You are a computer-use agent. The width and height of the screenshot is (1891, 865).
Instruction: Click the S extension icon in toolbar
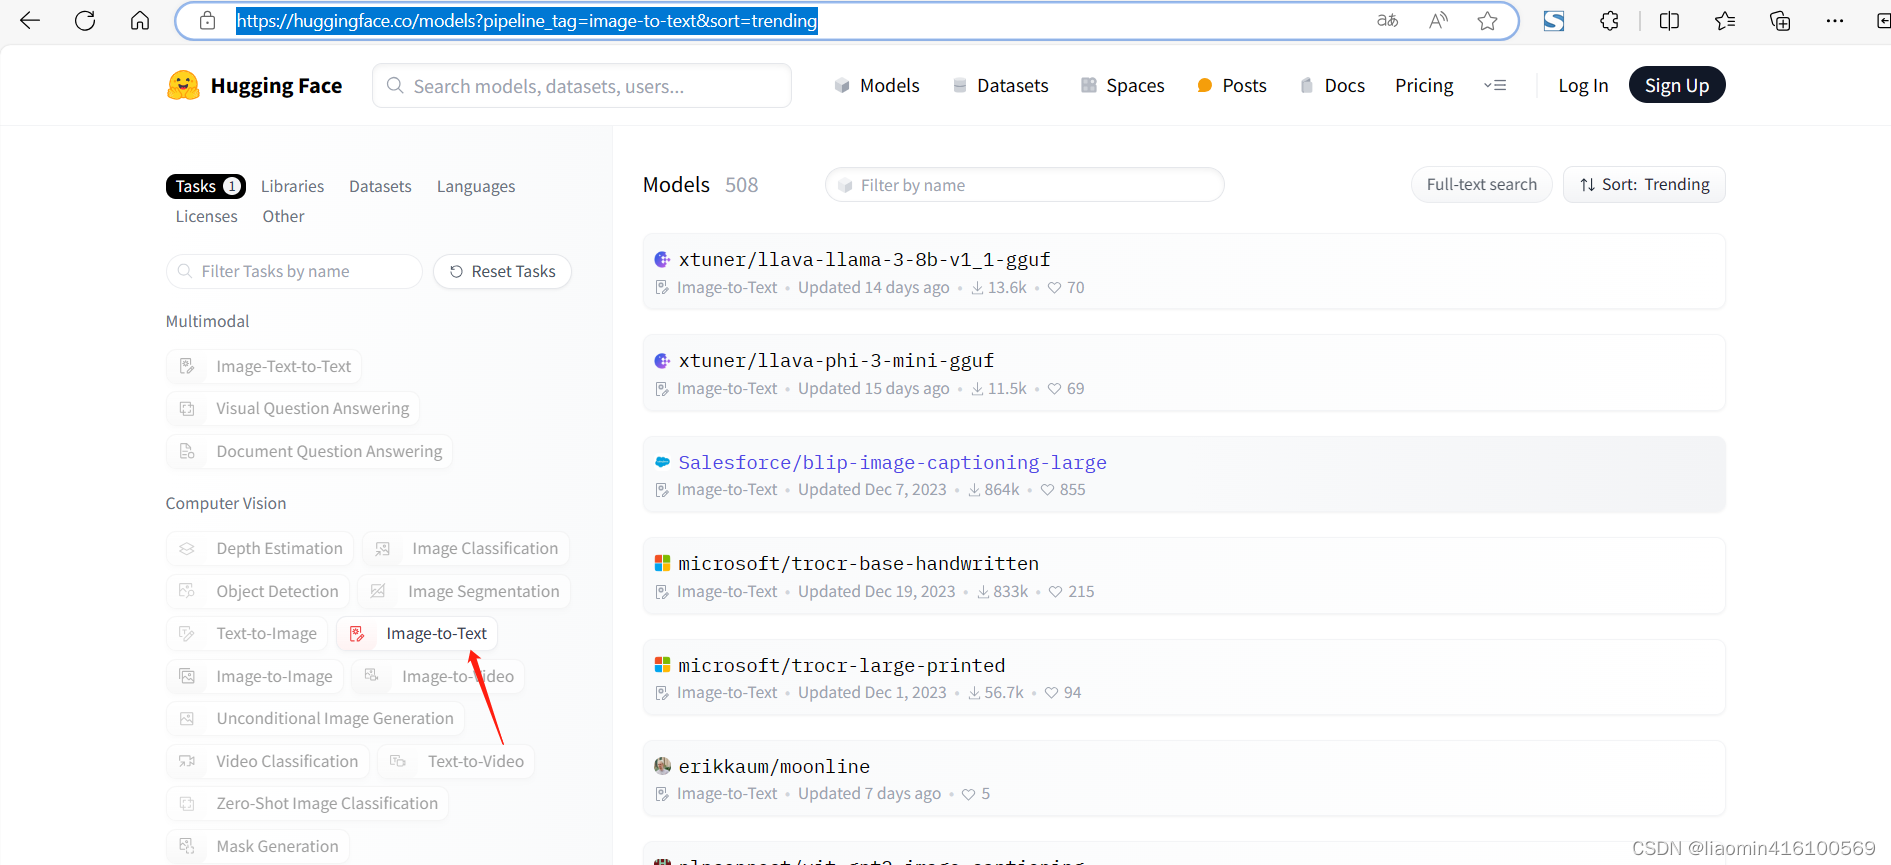pyautogui.click(x=1554, y=21)
